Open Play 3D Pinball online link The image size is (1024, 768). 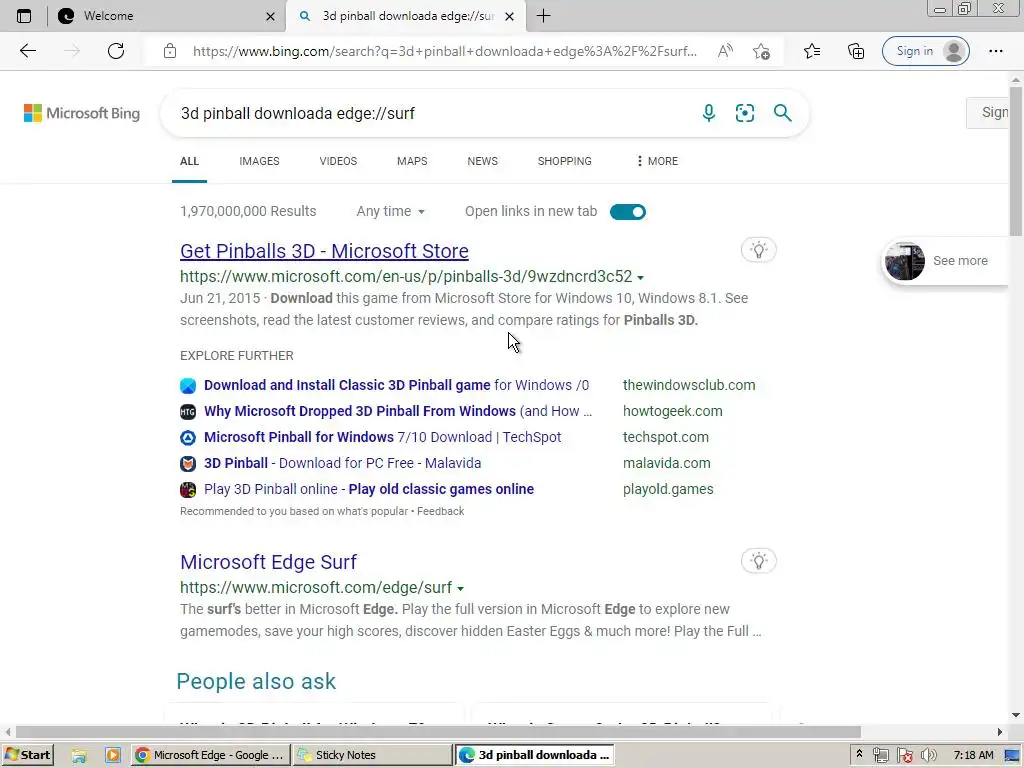click(369, 489)
